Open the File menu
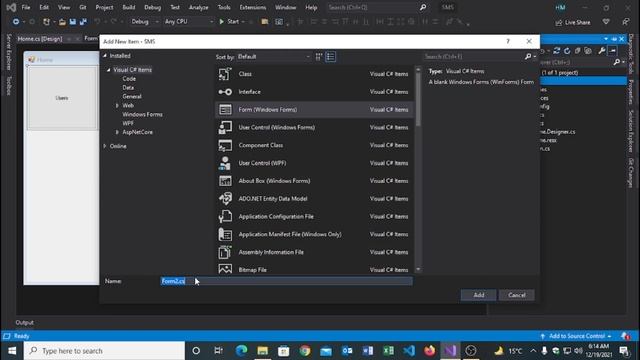Image resolution: width=640 pixels, height=360 pixels. coord(26,7)
